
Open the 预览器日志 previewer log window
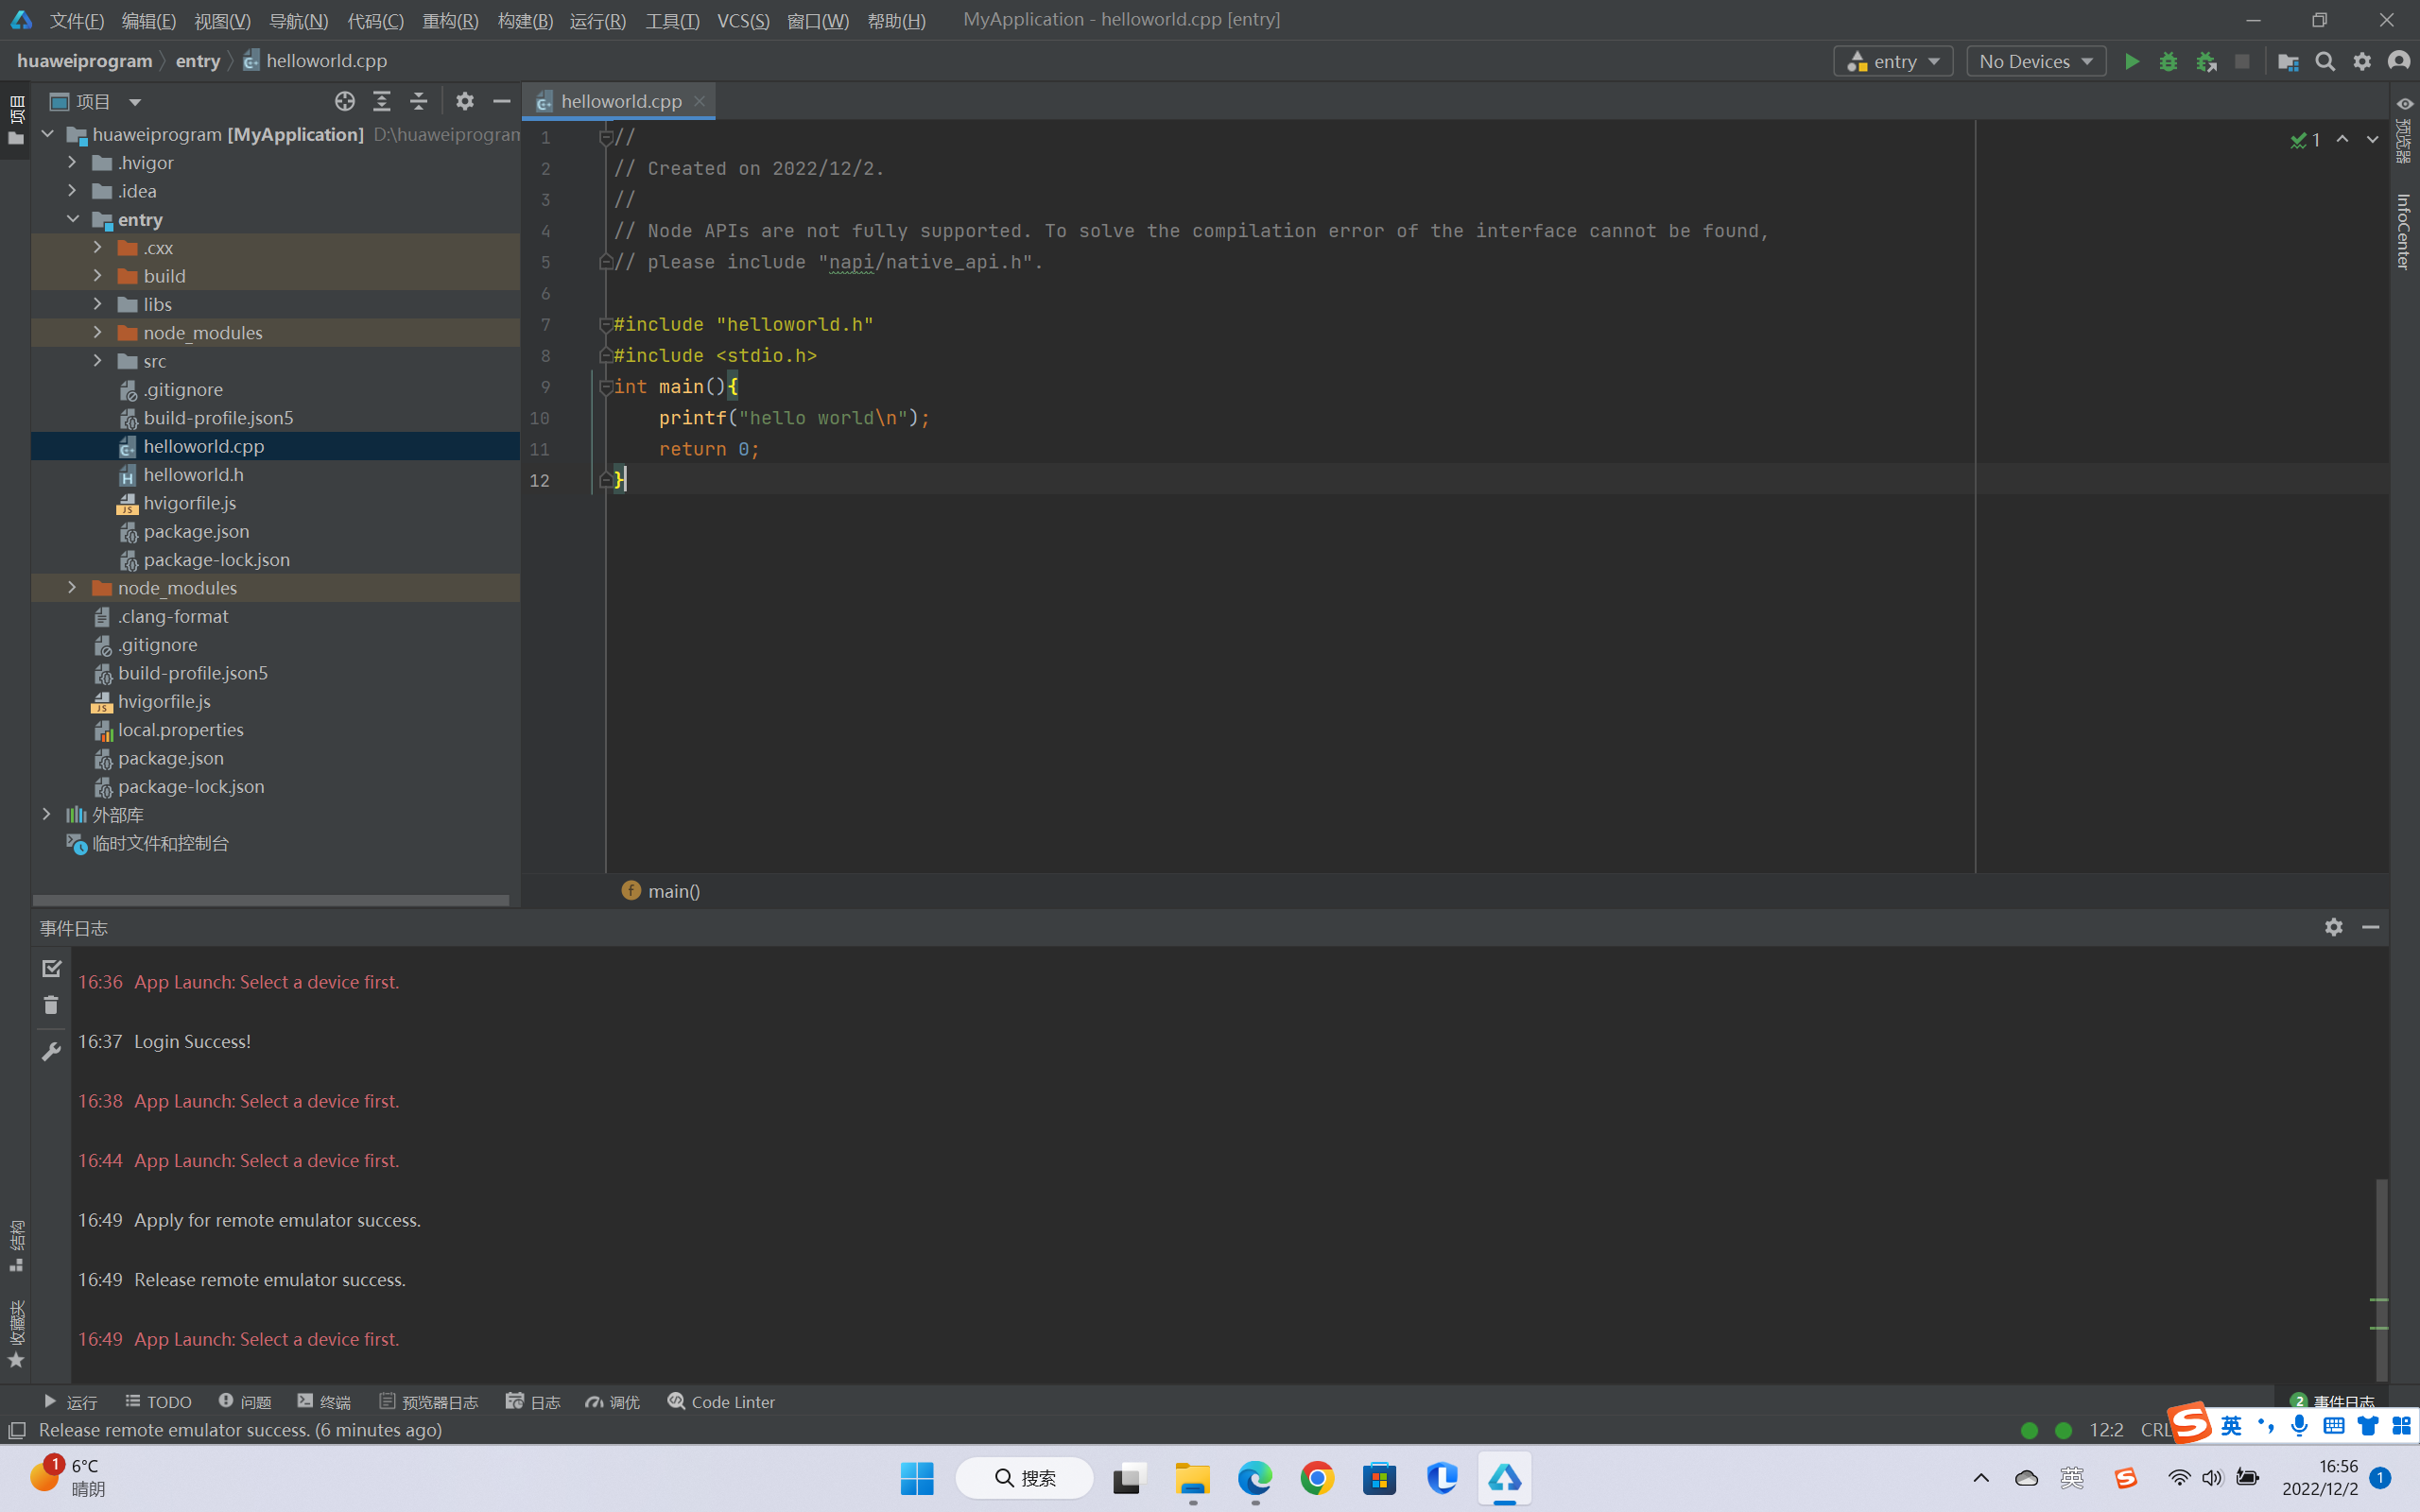pos(429,1401)
